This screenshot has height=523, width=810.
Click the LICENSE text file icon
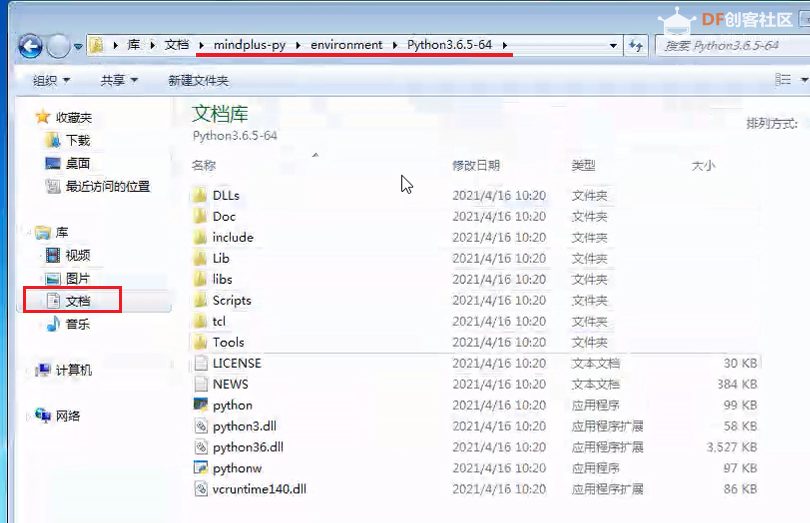200,363
